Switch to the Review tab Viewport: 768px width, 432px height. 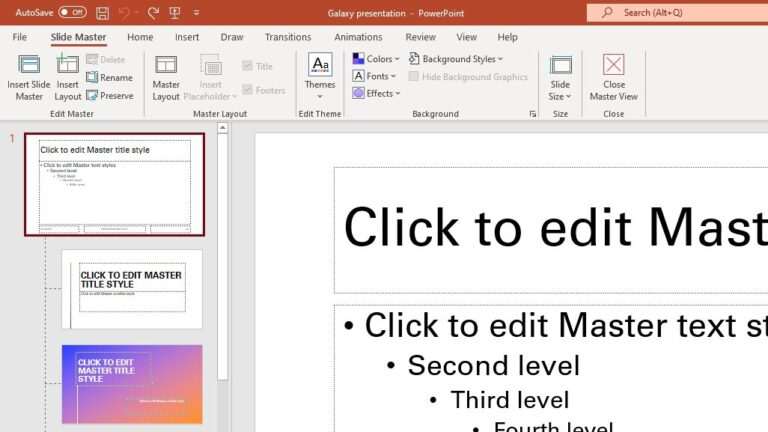(421, 37)
